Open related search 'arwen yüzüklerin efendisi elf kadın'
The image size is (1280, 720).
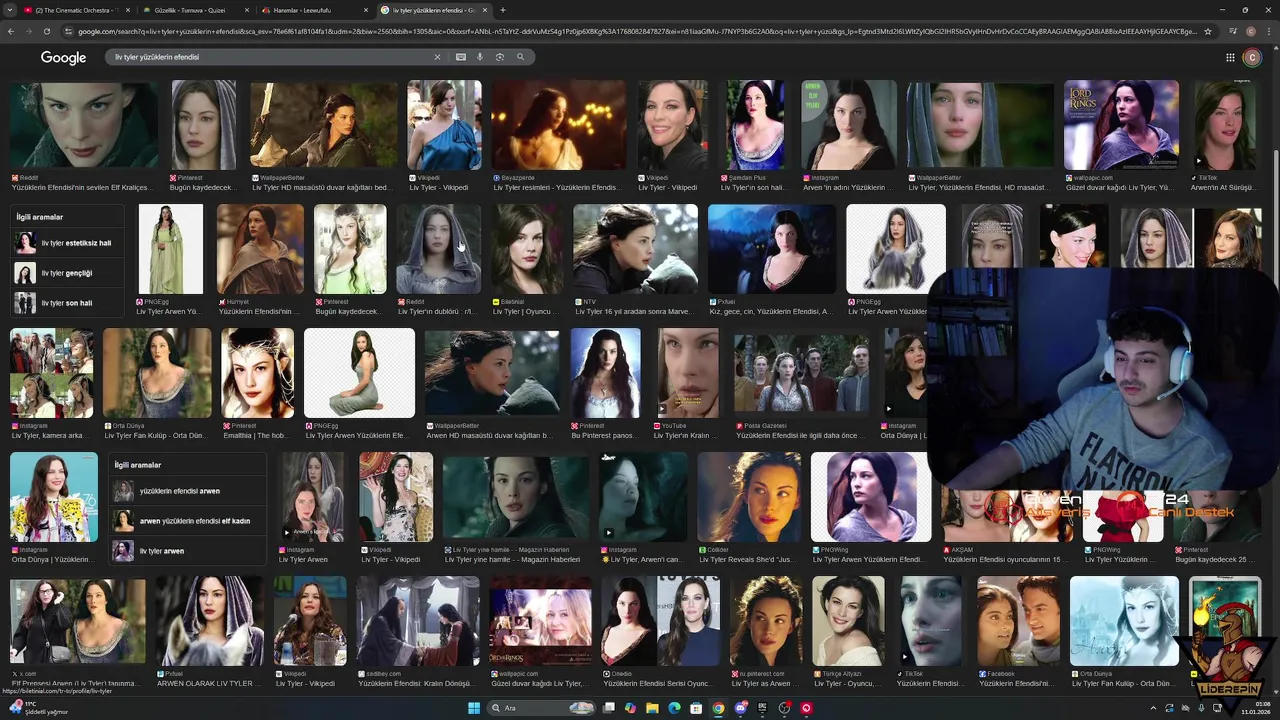click(187, 521)
